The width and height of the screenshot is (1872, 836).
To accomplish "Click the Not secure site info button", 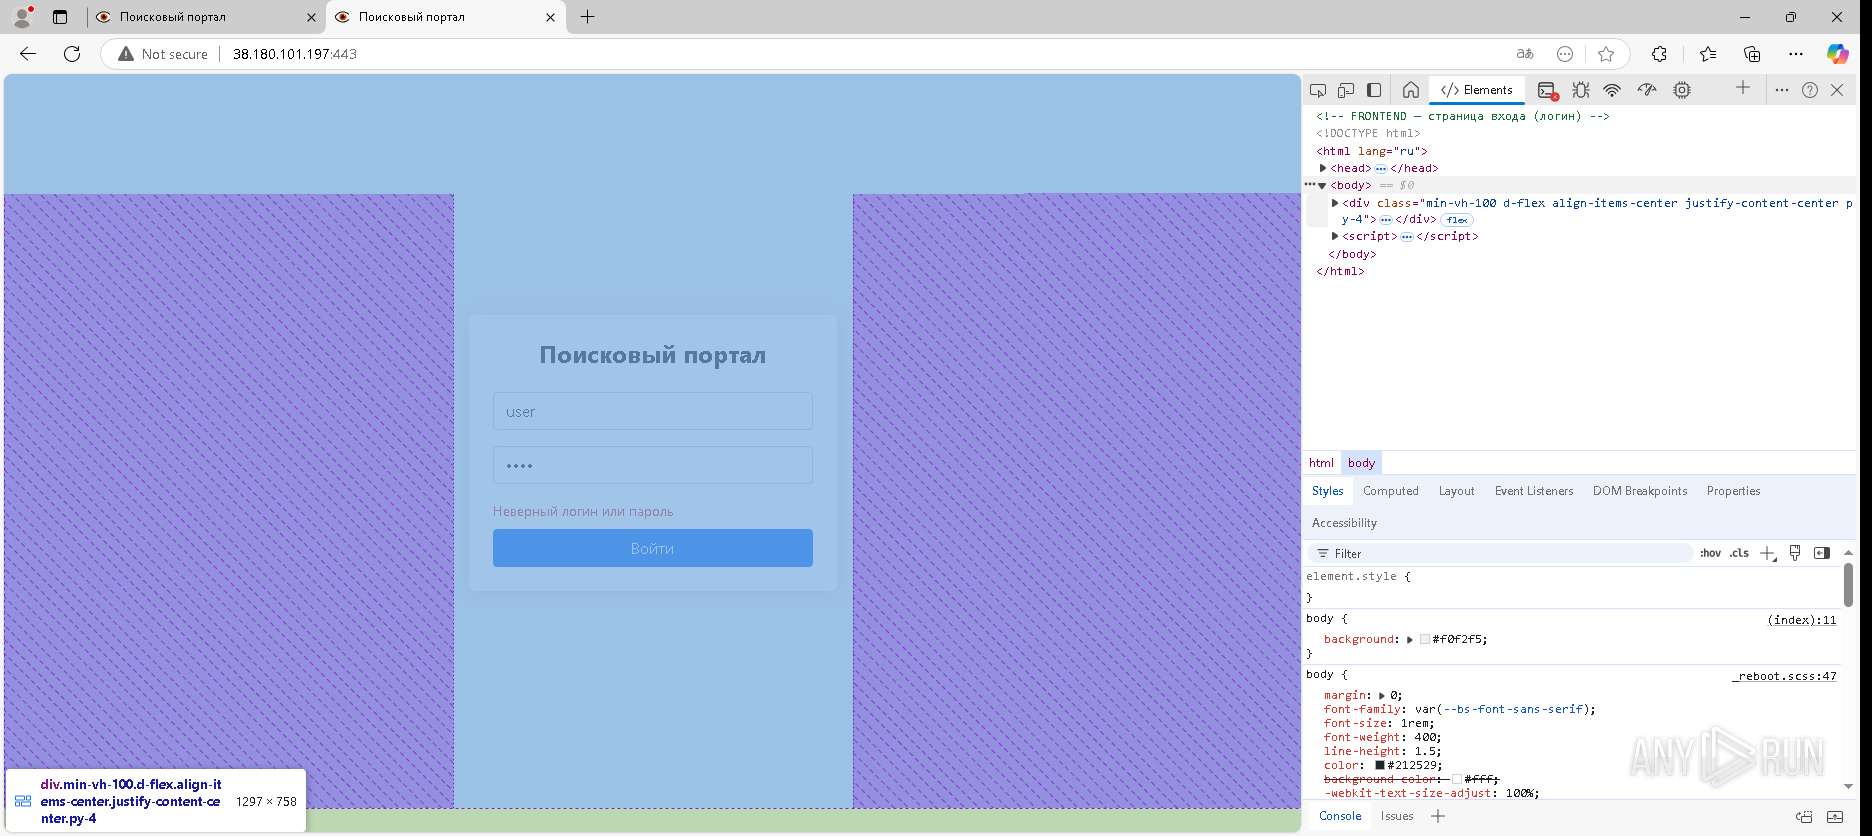I will click(x=163, y=54).
